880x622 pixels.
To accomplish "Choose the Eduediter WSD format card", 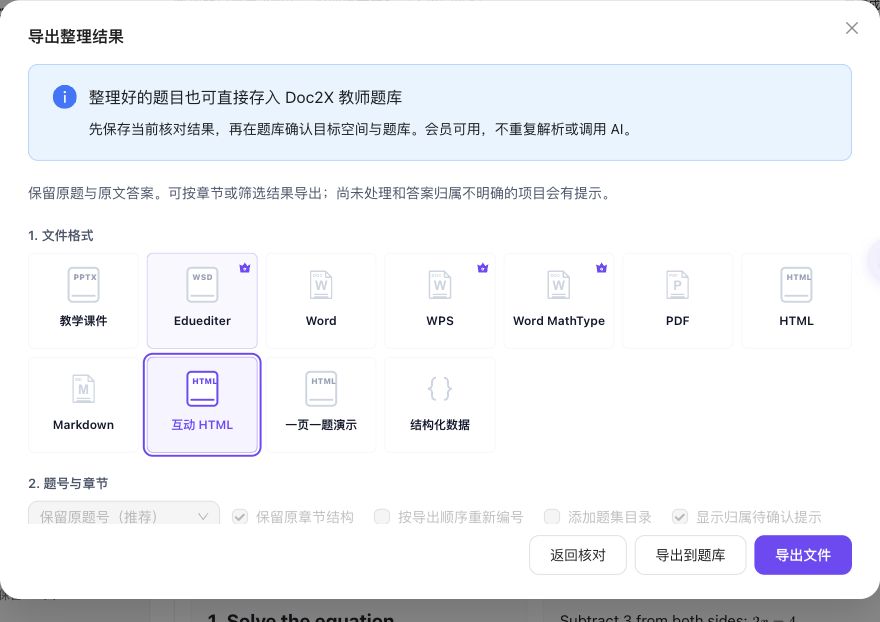I will click(x=202, y=301).
